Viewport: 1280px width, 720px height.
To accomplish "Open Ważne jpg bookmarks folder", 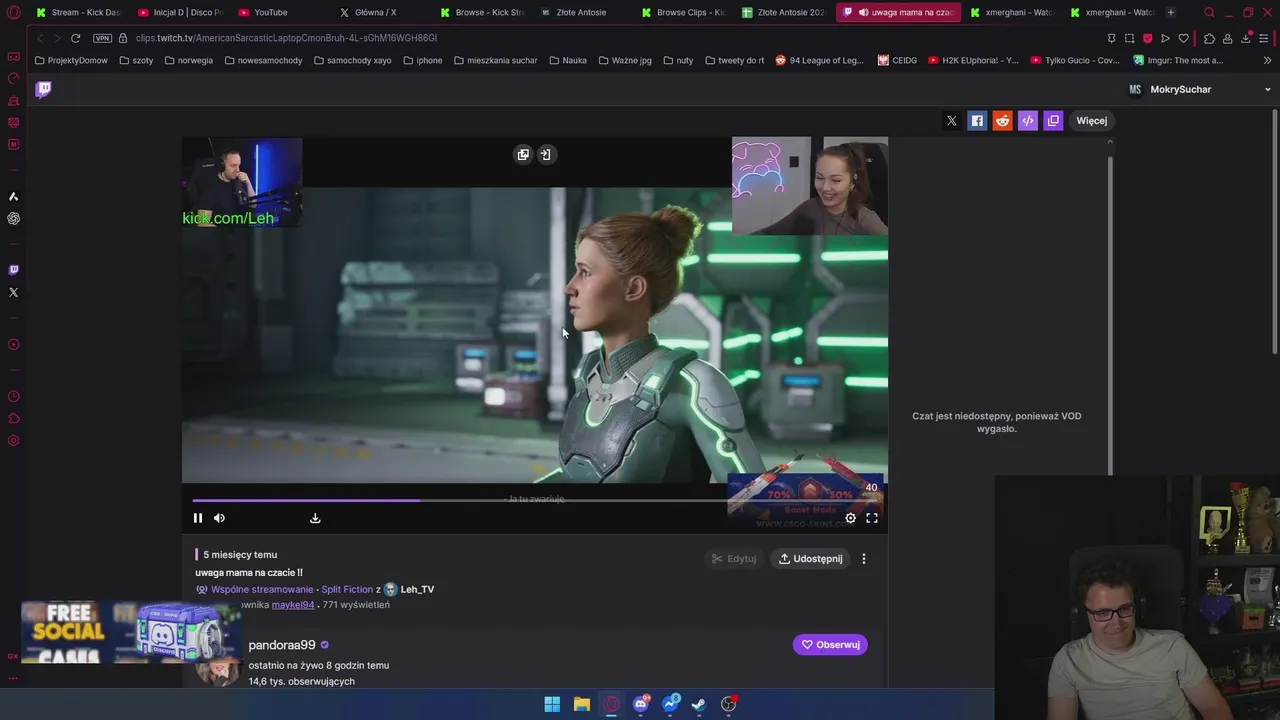I will [x=625, y=60].
